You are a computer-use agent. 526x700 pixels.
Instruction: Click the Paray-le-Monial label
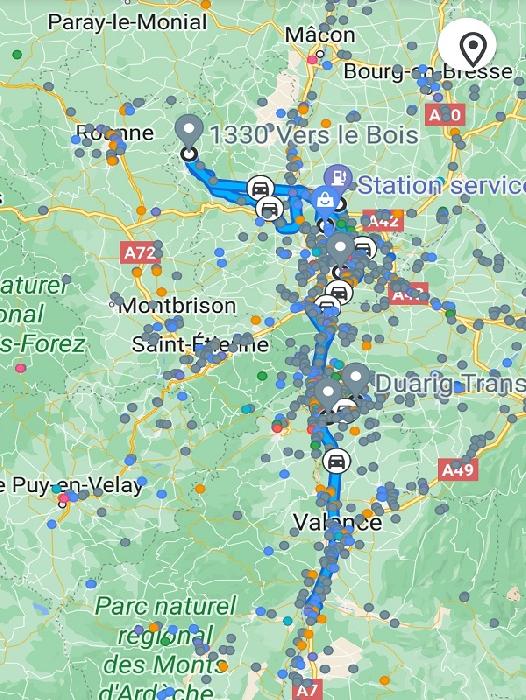pyautogui.click(x=128, y=22)
